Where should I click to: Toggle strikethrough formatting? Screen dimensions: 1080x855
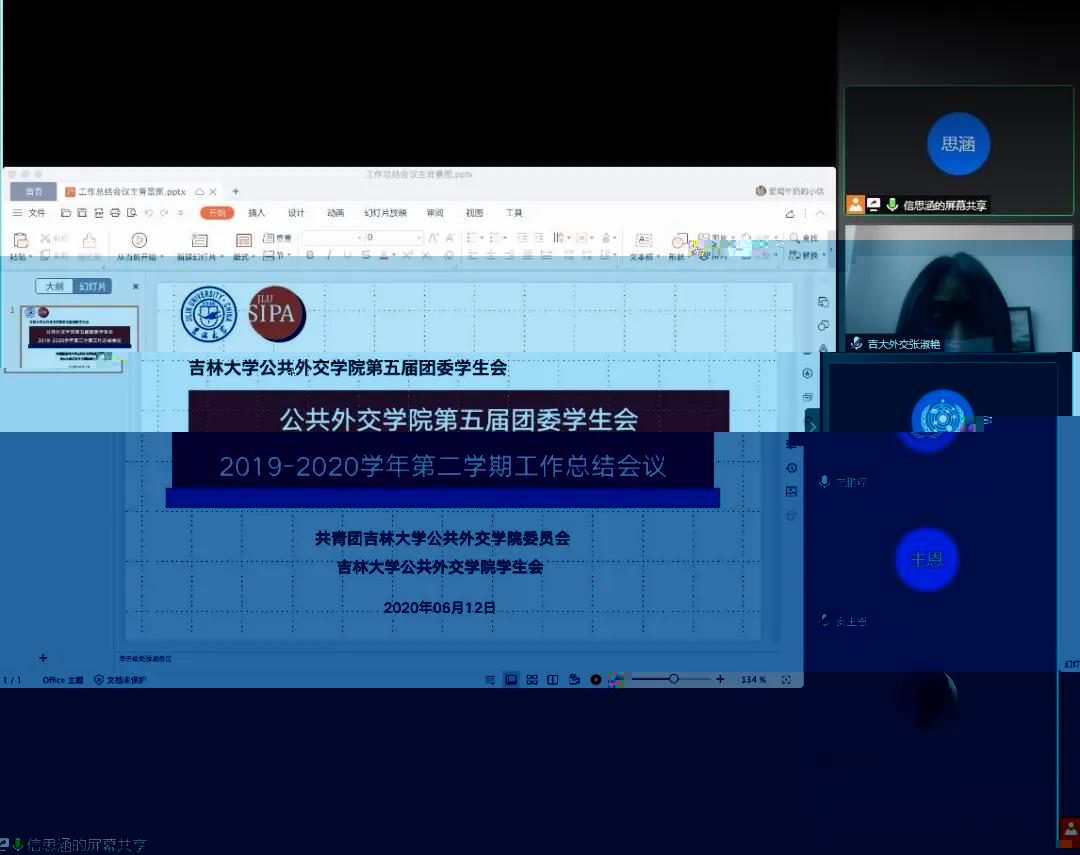(366, 256)
